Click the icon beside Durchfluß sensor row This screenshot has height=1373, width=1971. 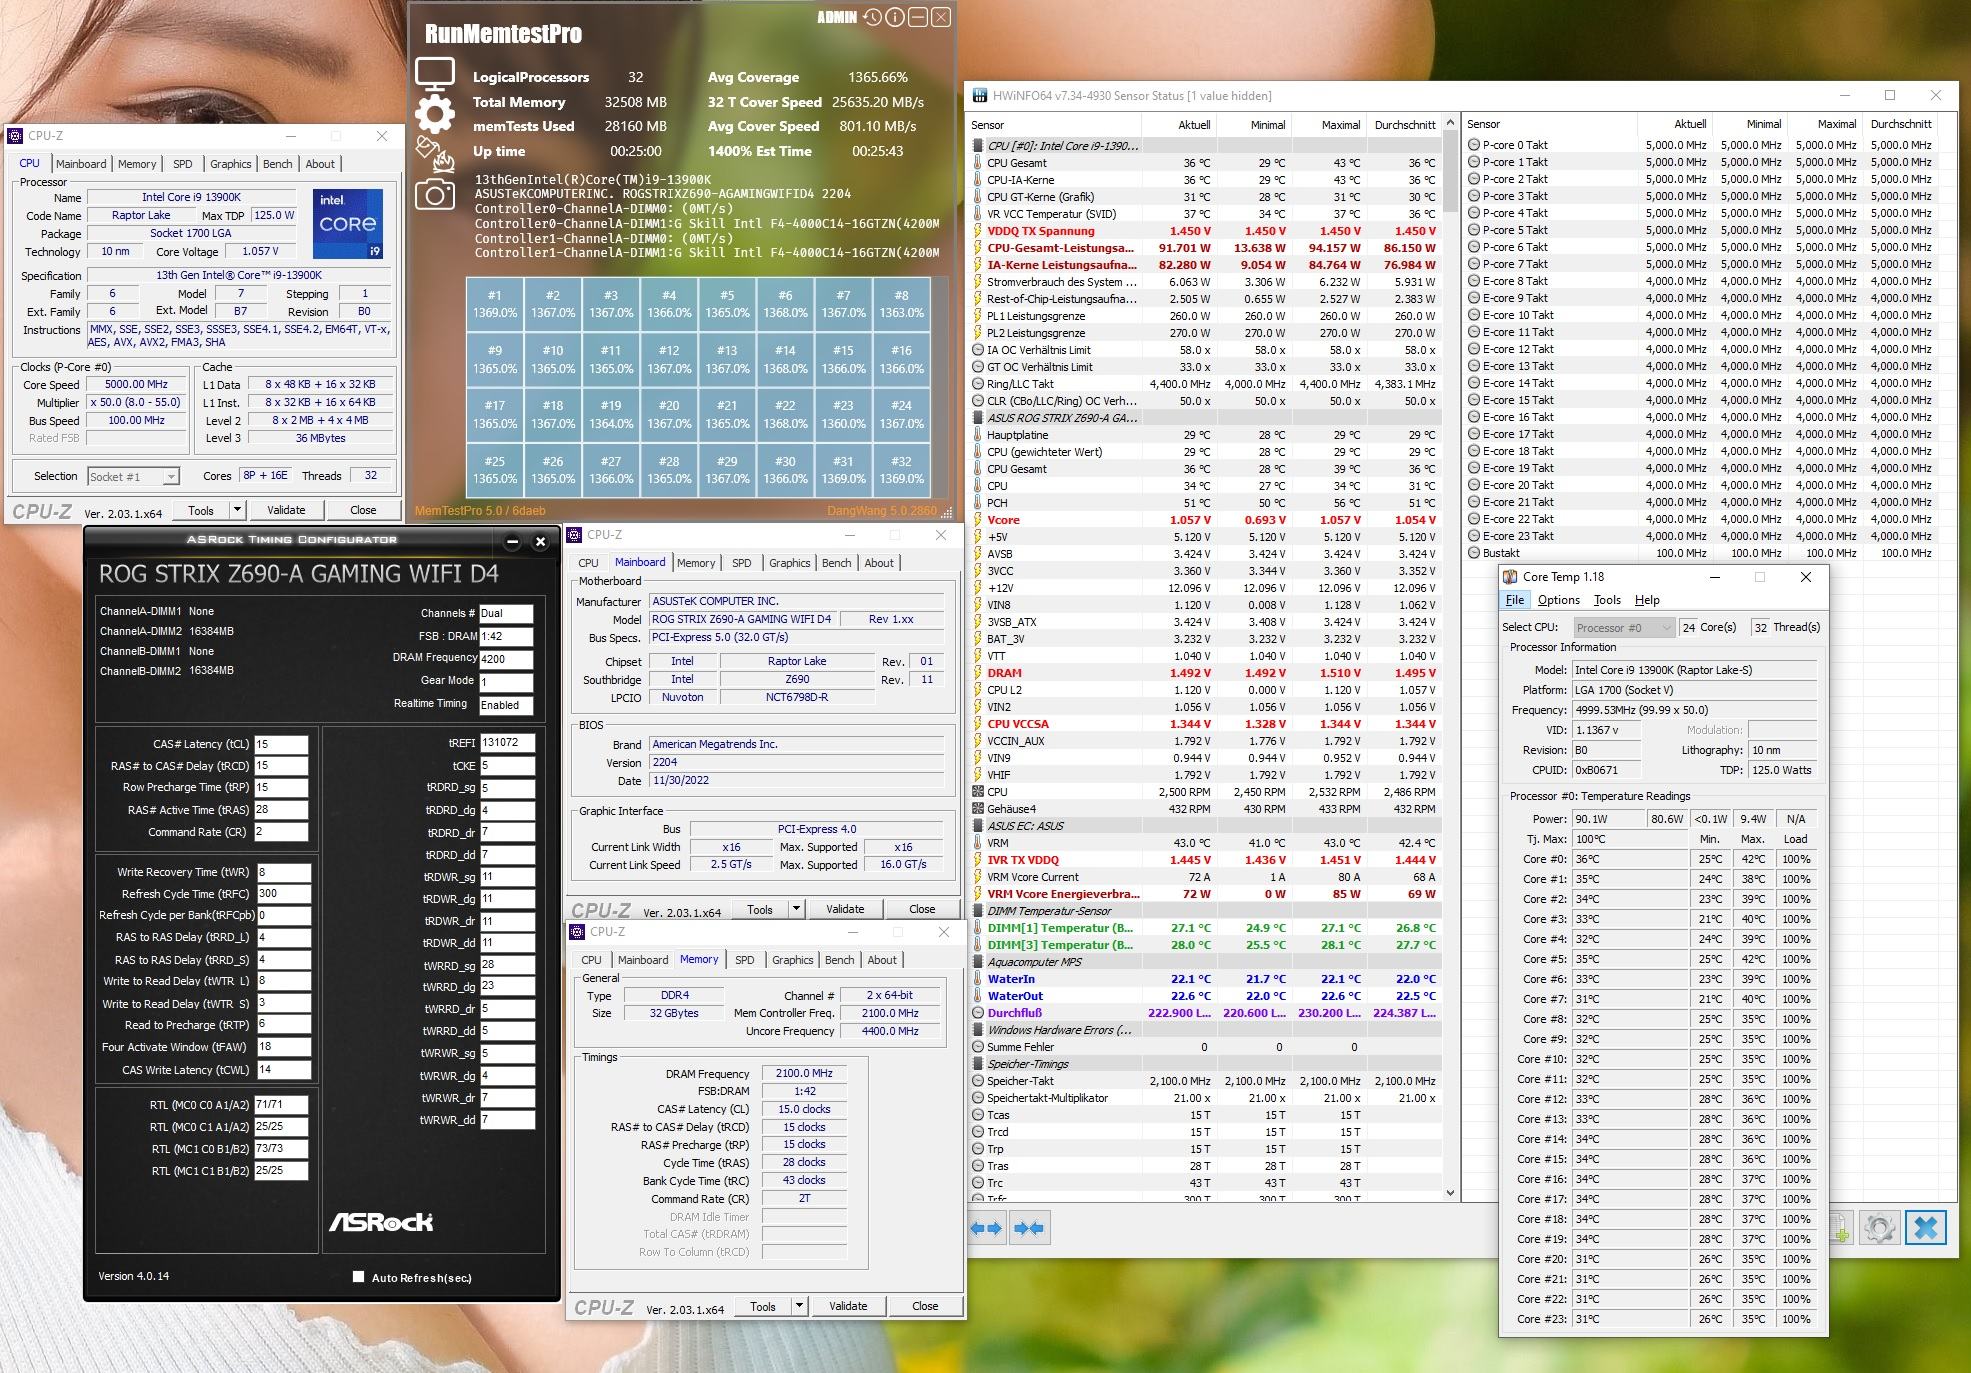(977, 1013)
